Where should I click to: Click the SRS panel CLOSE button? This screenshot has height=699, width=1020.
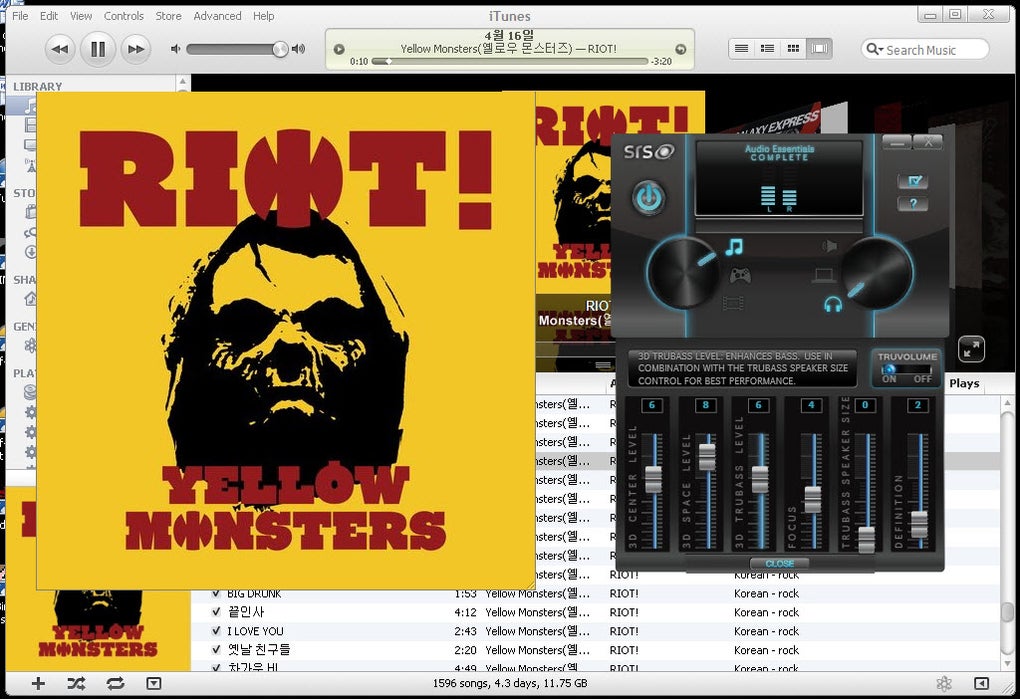(779, 564)
